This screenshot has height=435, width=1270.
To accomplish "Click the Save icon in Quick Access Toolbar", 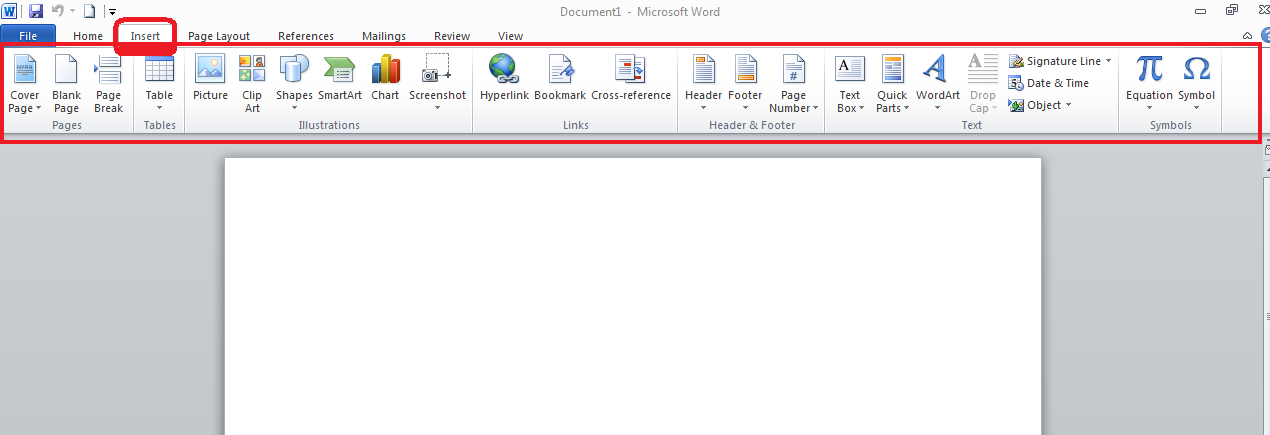I will [x=36, y=11].
